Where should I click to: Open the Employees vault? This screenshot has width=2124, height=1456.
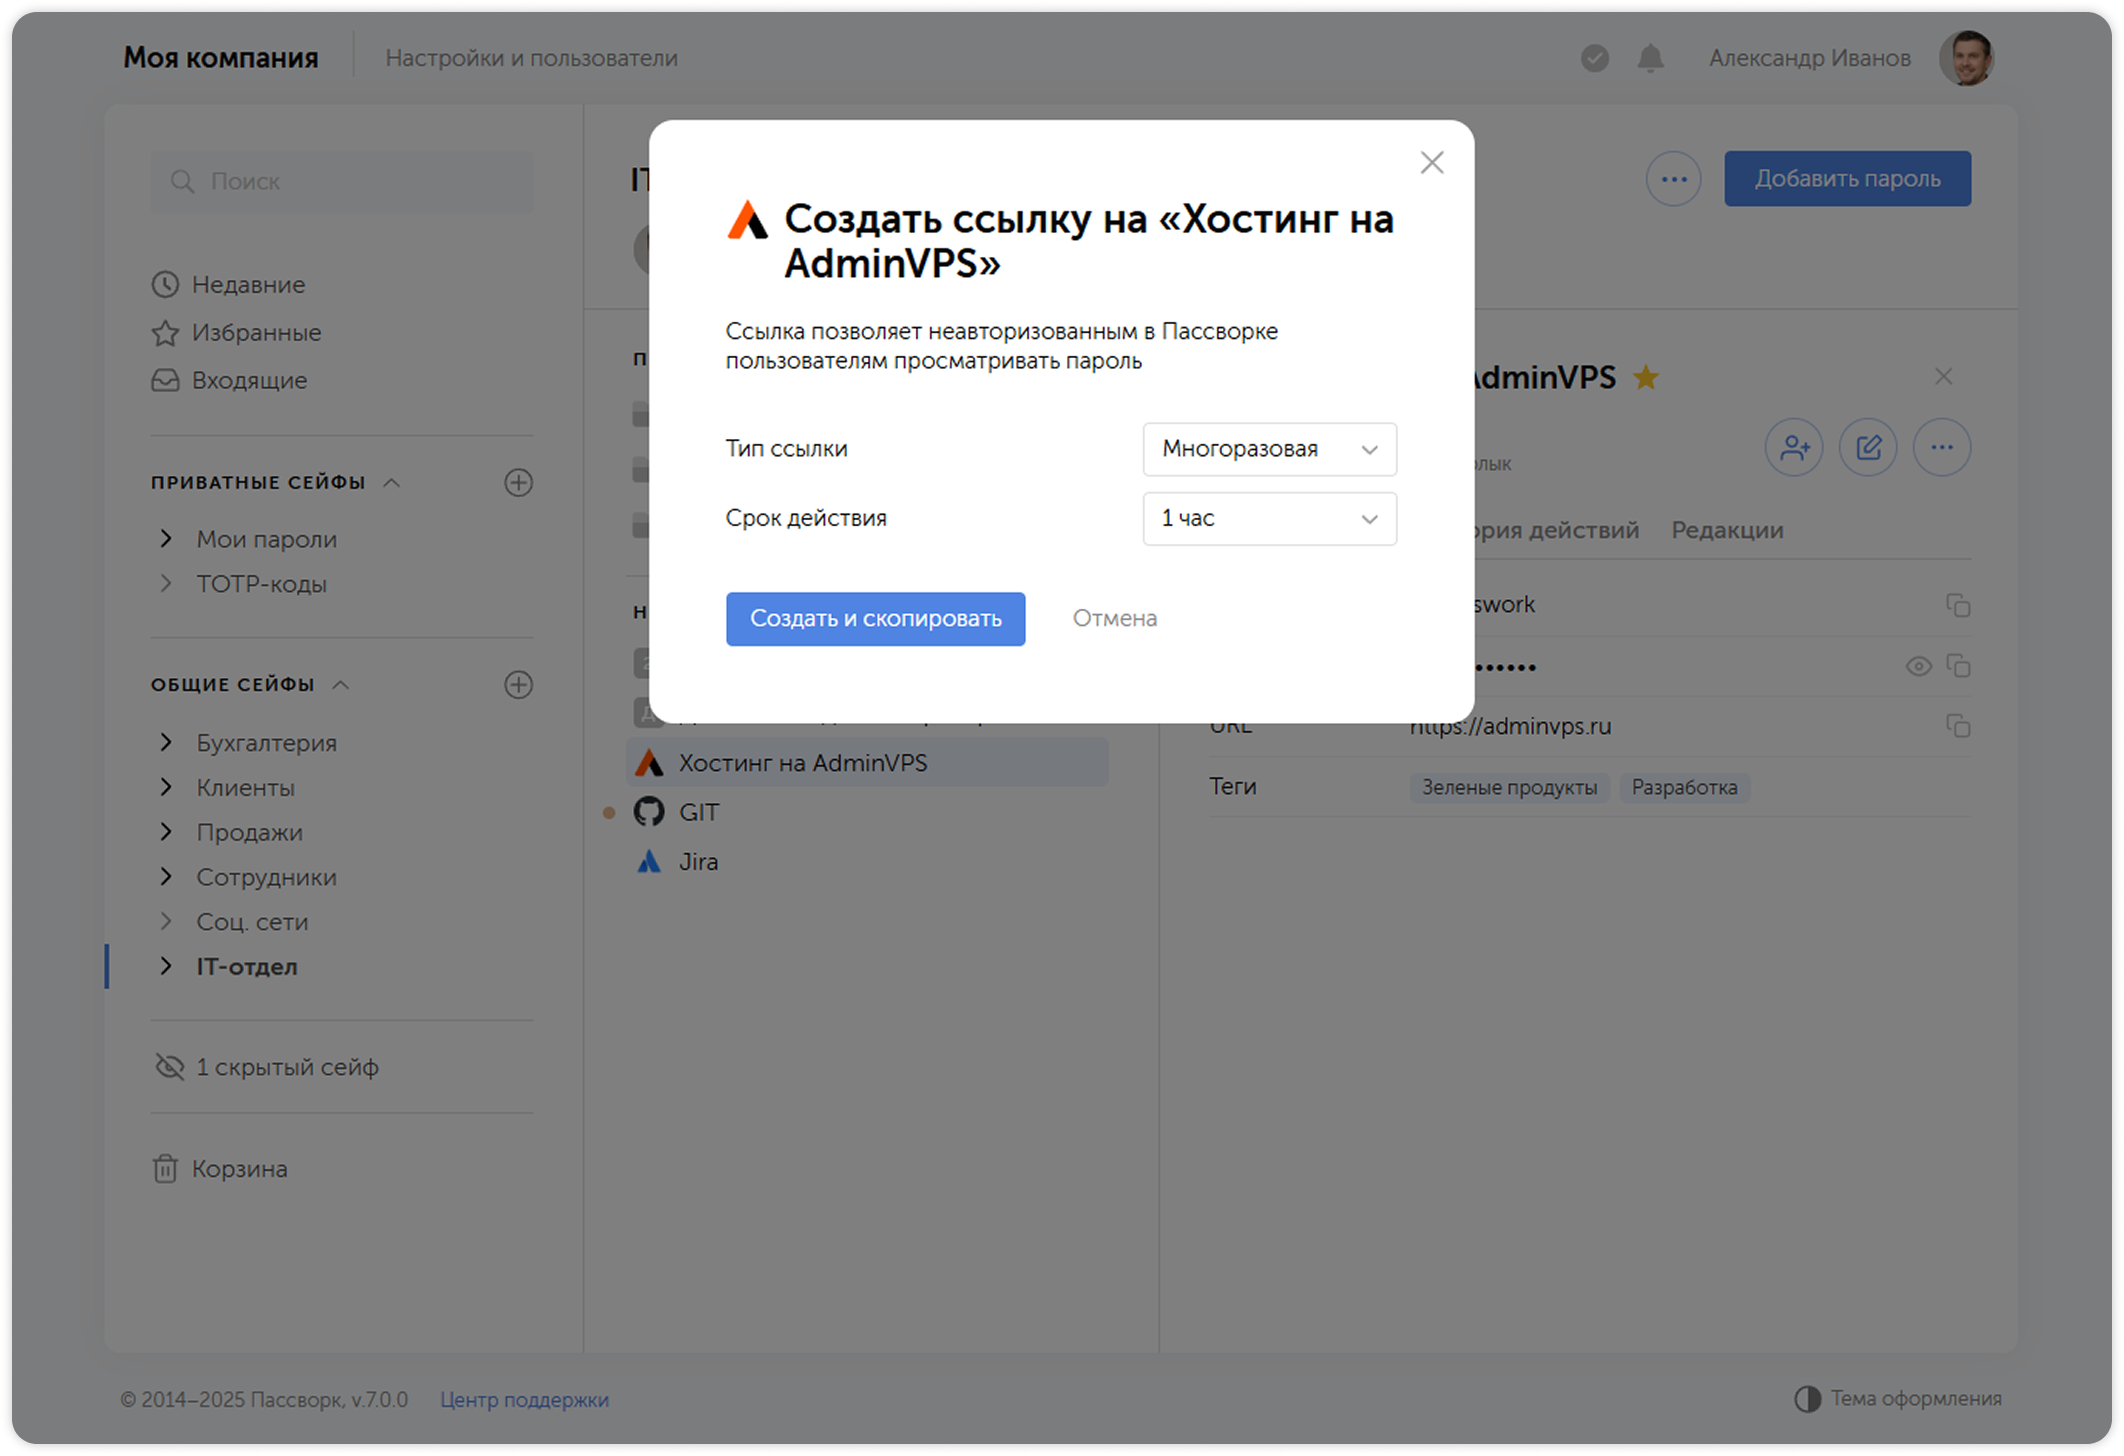[266, 877]
